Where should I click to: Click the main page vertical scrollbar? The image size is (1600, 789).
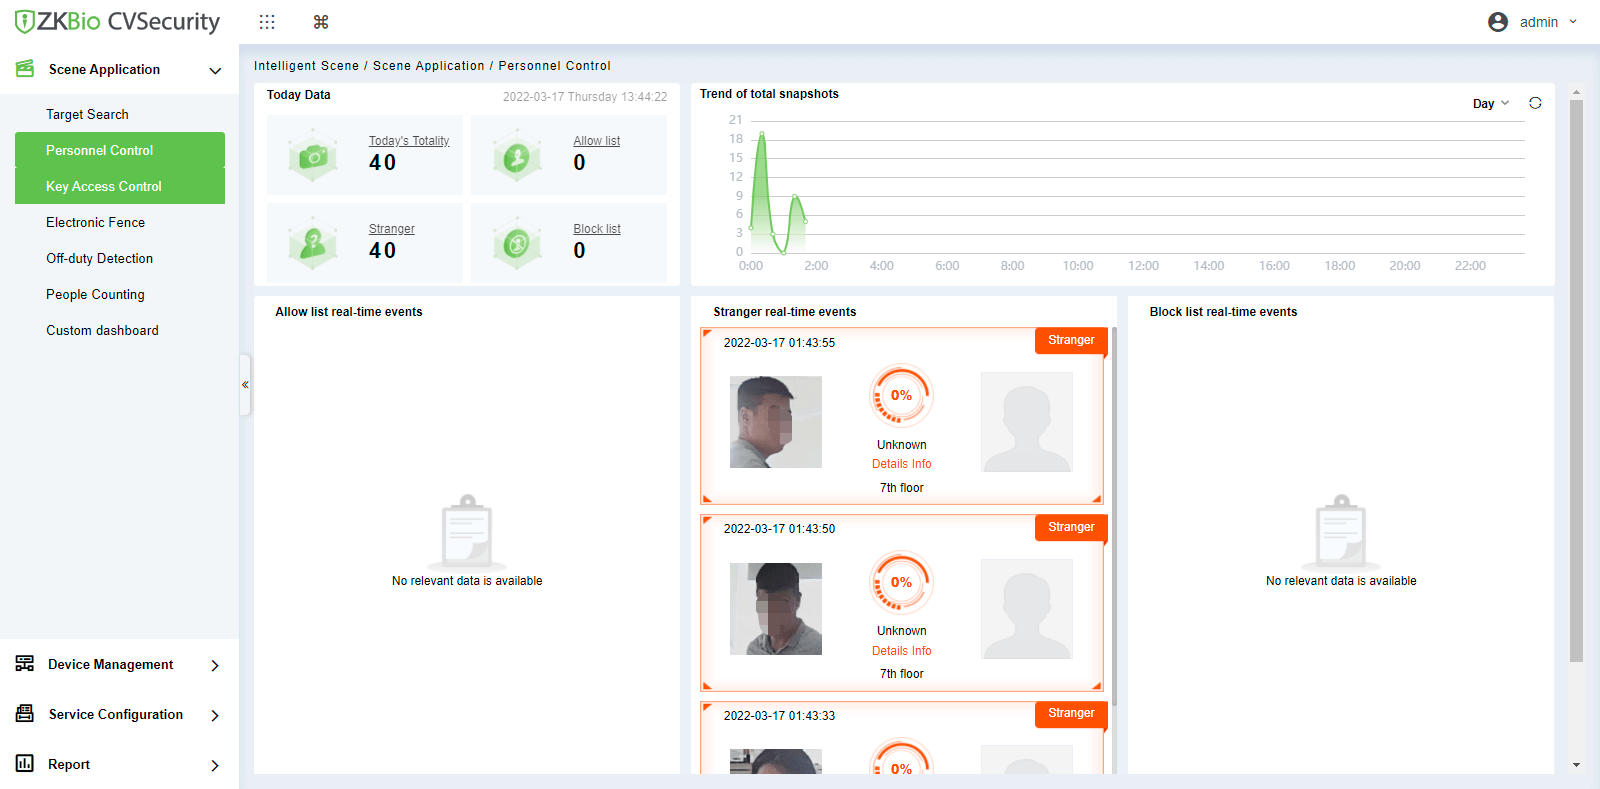[x=1576, y=380]
